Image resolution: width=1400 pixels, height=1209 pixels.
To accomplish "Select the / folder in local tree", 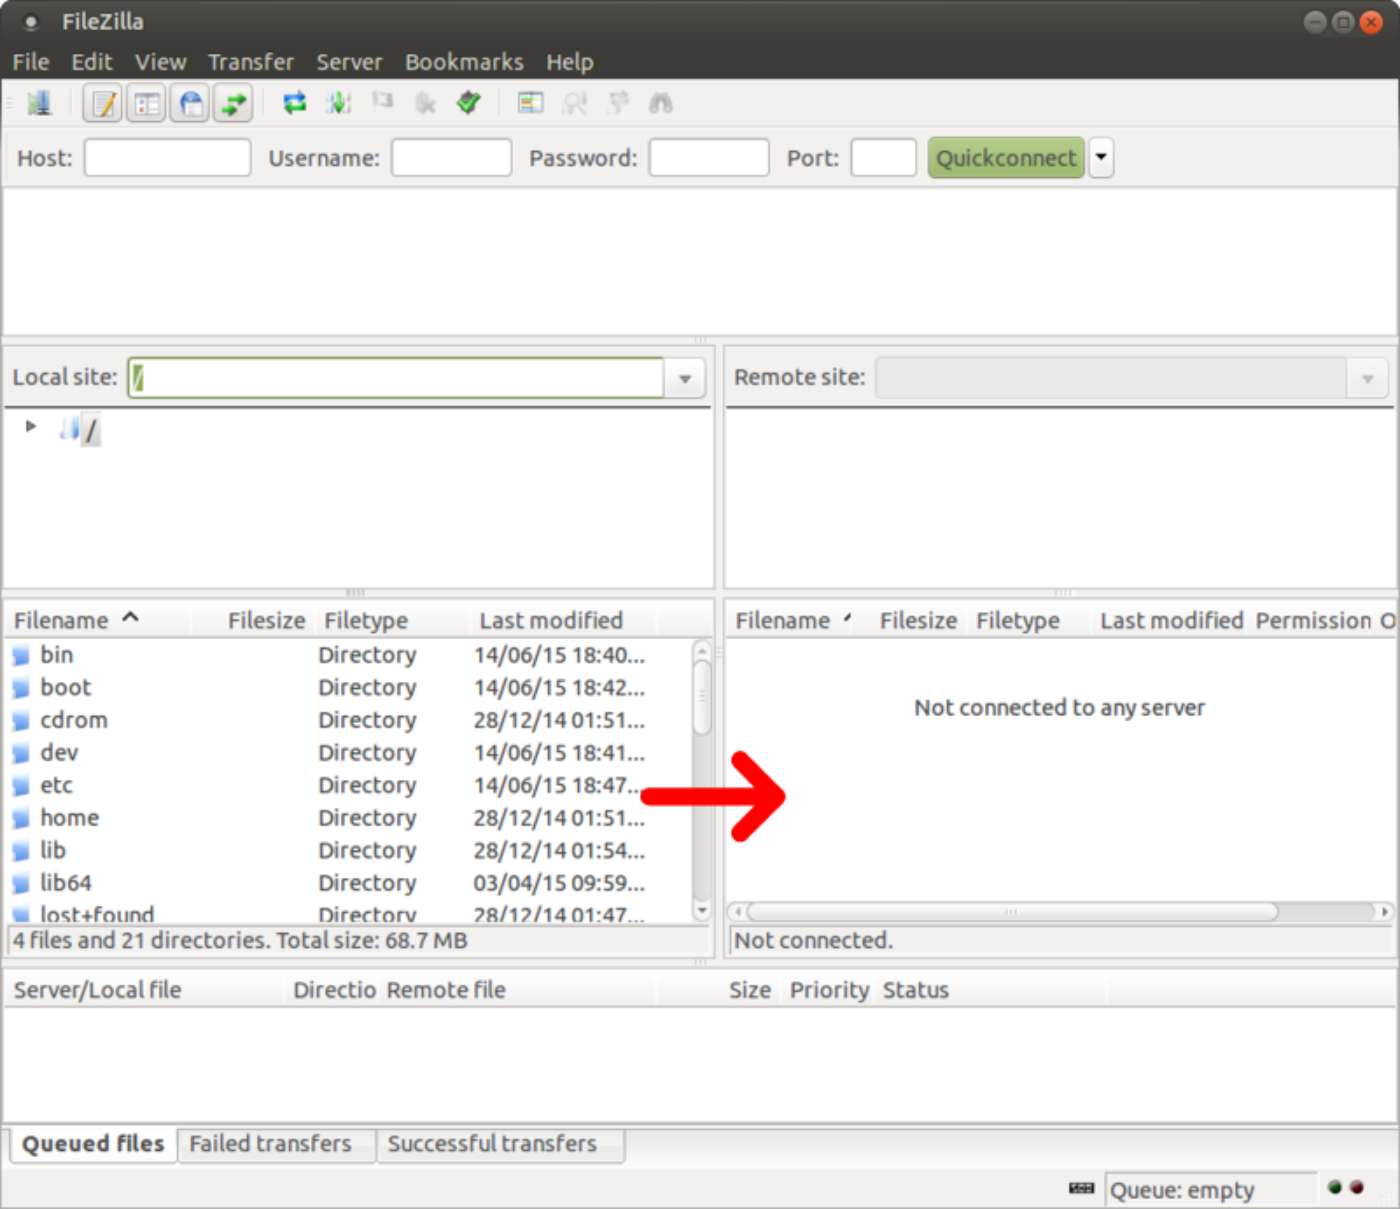I will click(91, 431).
